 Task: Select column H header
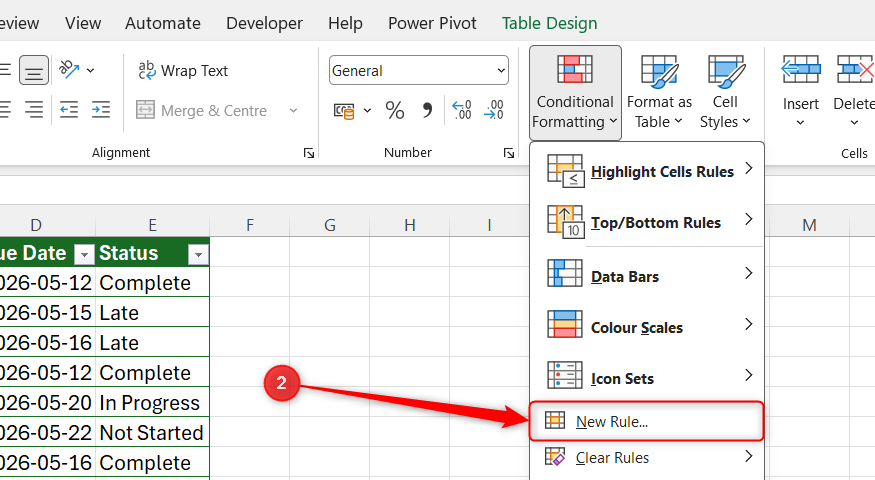pyautogui.click(x=410, y=225)
